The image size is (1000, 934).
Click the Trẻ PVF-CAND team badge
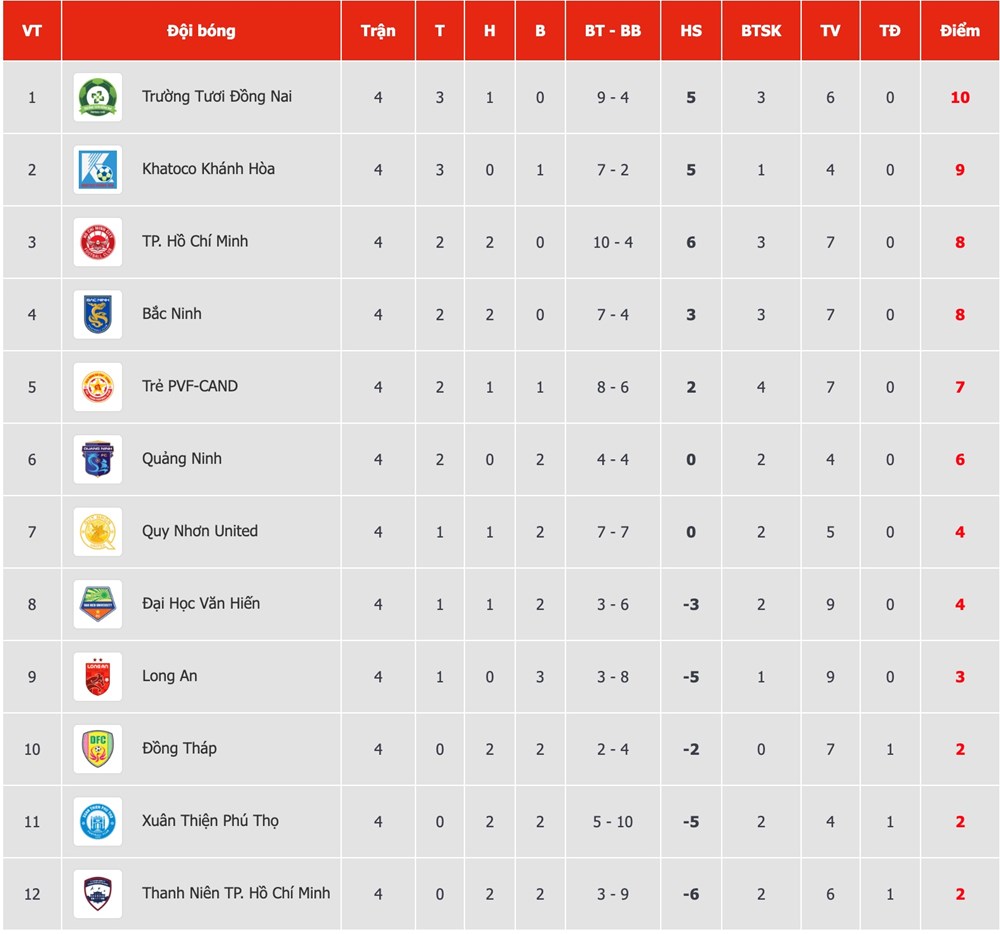[x=98, y=387]
